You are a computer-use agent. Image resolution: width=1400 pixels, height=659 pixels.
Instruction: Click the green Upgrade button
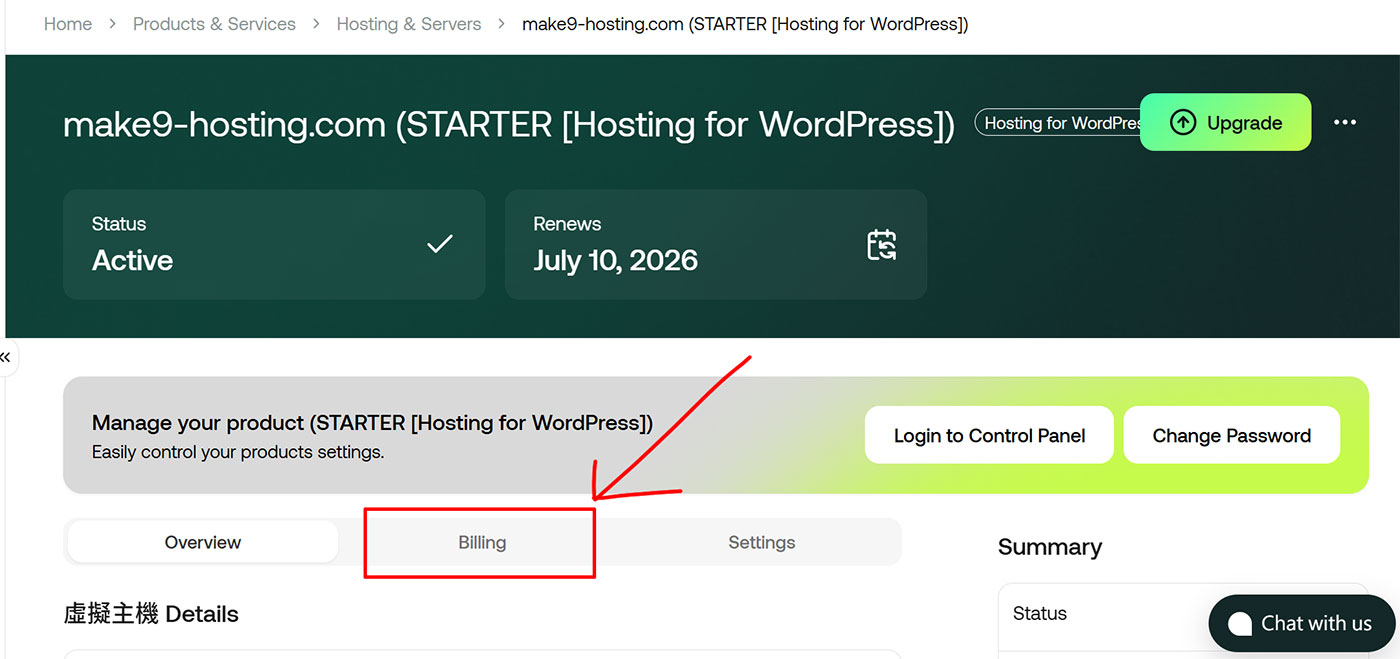coord(1225,122)
